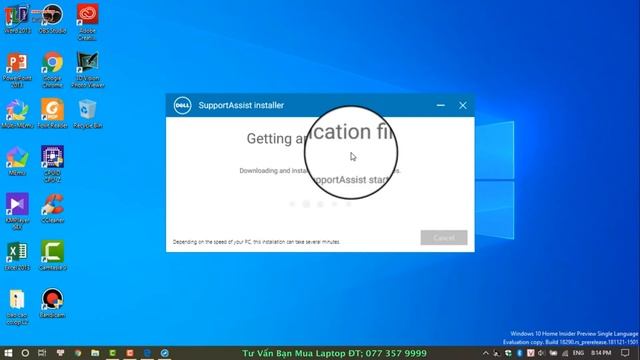This screenshot has width=640, height=360.
Task: Select the KMPlayer 64X desktop icon
Action: coord(17,211)
